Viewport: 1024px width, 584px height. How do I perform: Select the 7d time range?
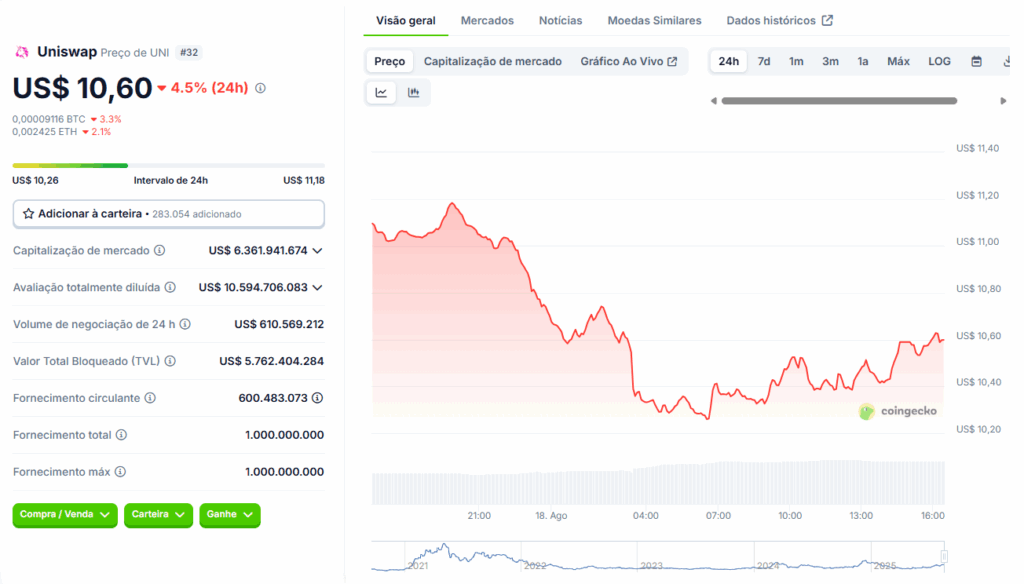[x=763, y=61]
